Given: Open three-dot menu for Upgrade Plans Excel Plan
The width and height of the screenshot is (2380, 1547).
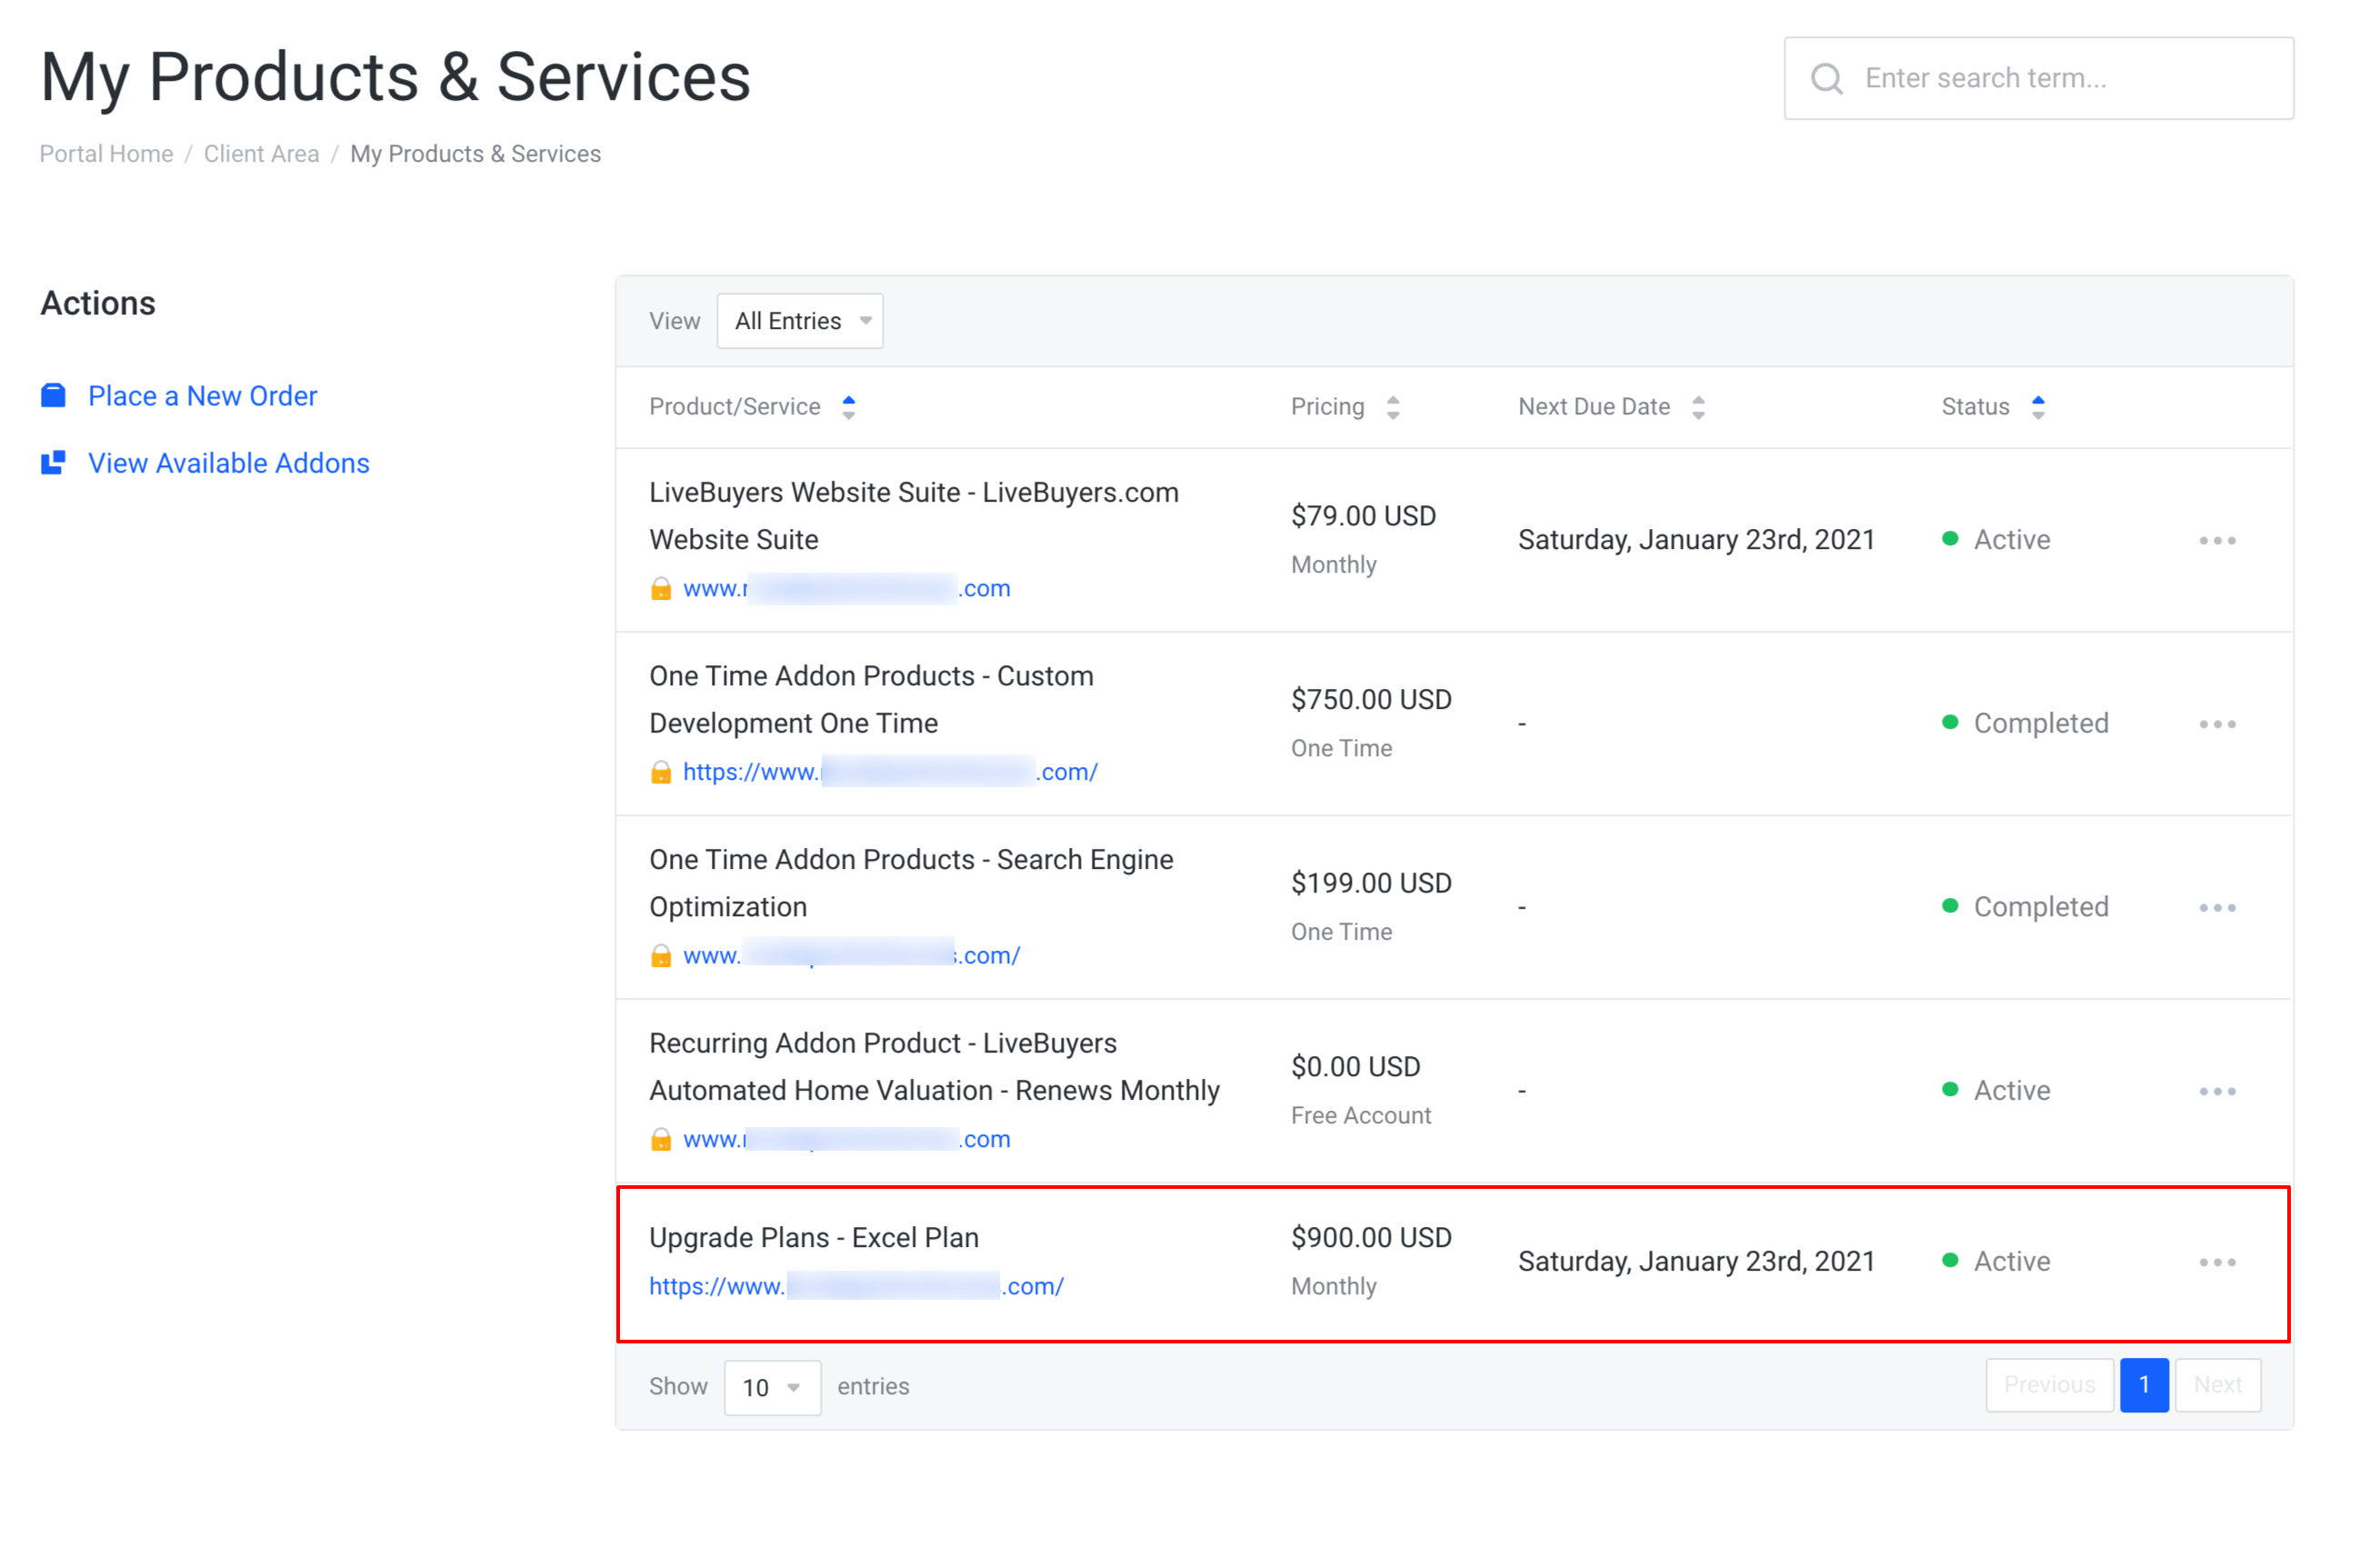Looking at the screenshot, I should pos(2217,1262).
